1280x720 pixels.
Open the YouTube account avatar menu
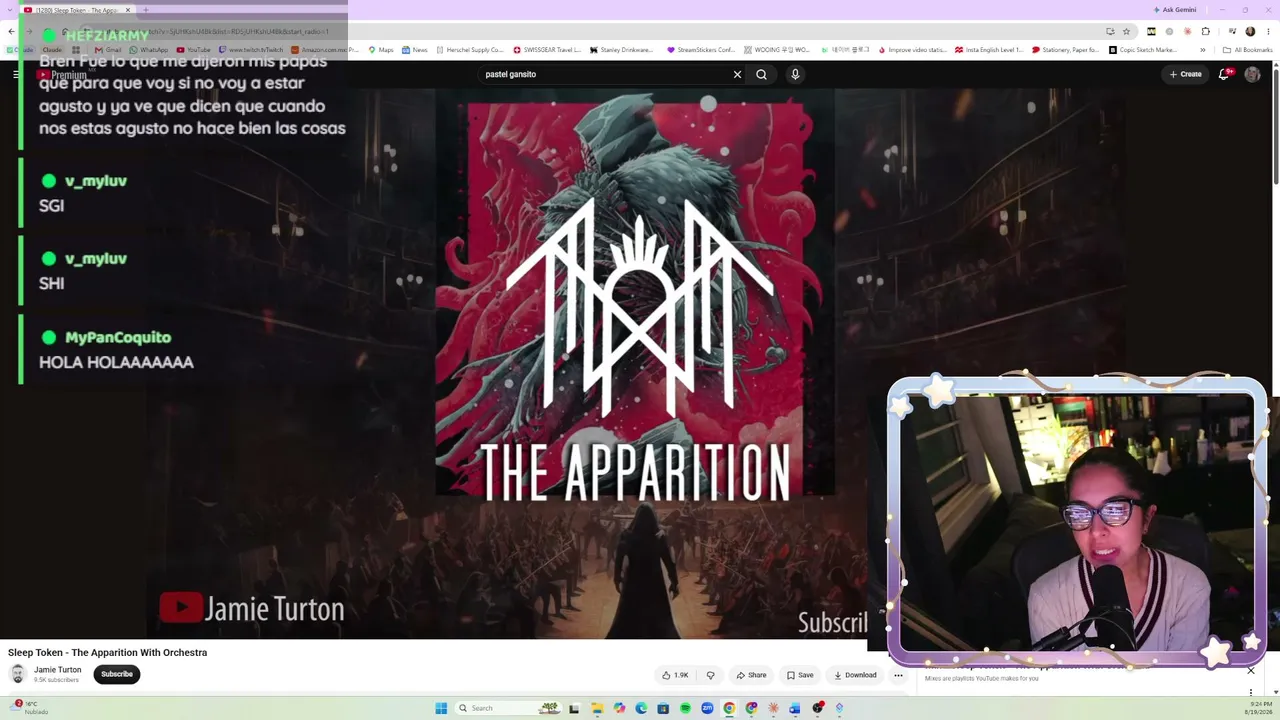[x=1252, y=74]
